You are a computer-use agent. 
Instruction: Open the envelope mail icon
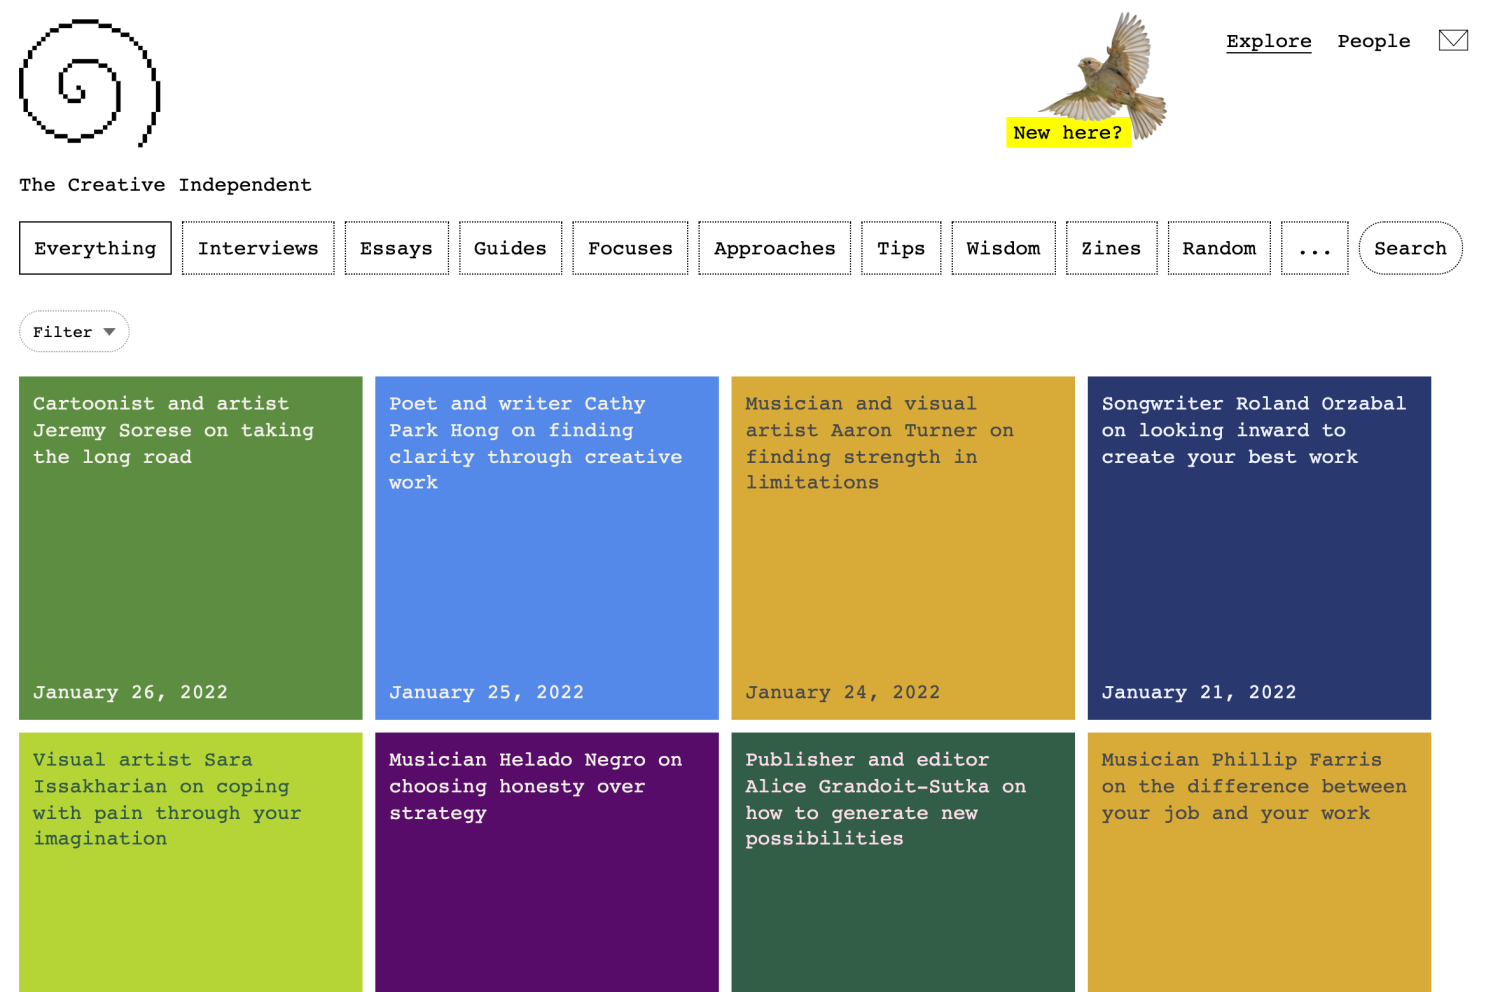pos(1452,40)
